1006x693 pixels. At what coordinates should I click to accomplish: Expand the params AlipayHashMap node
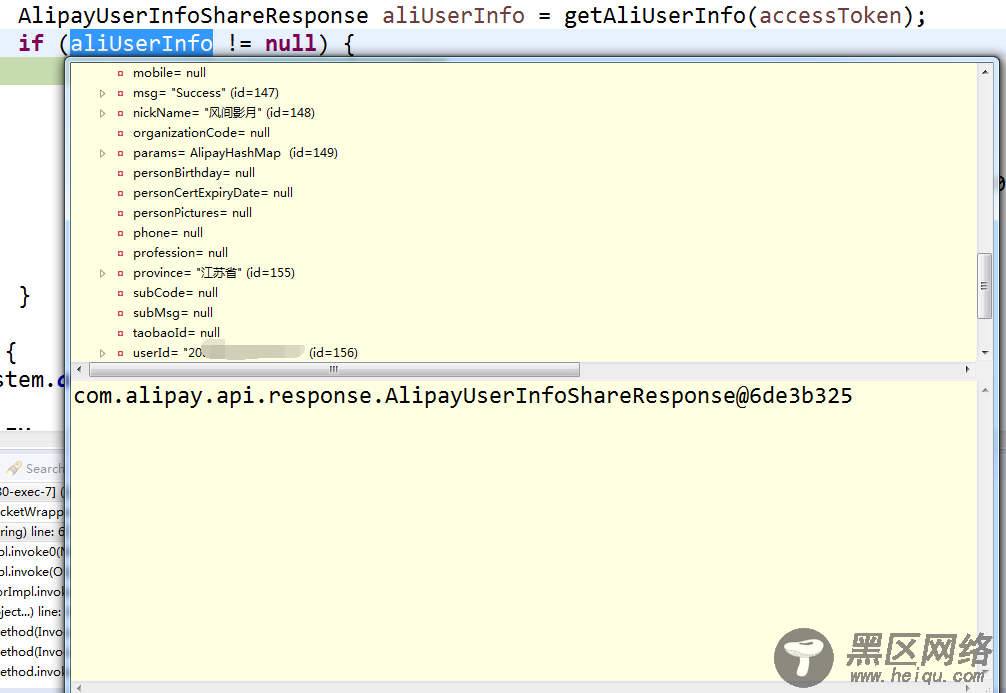tap(103, 153)
